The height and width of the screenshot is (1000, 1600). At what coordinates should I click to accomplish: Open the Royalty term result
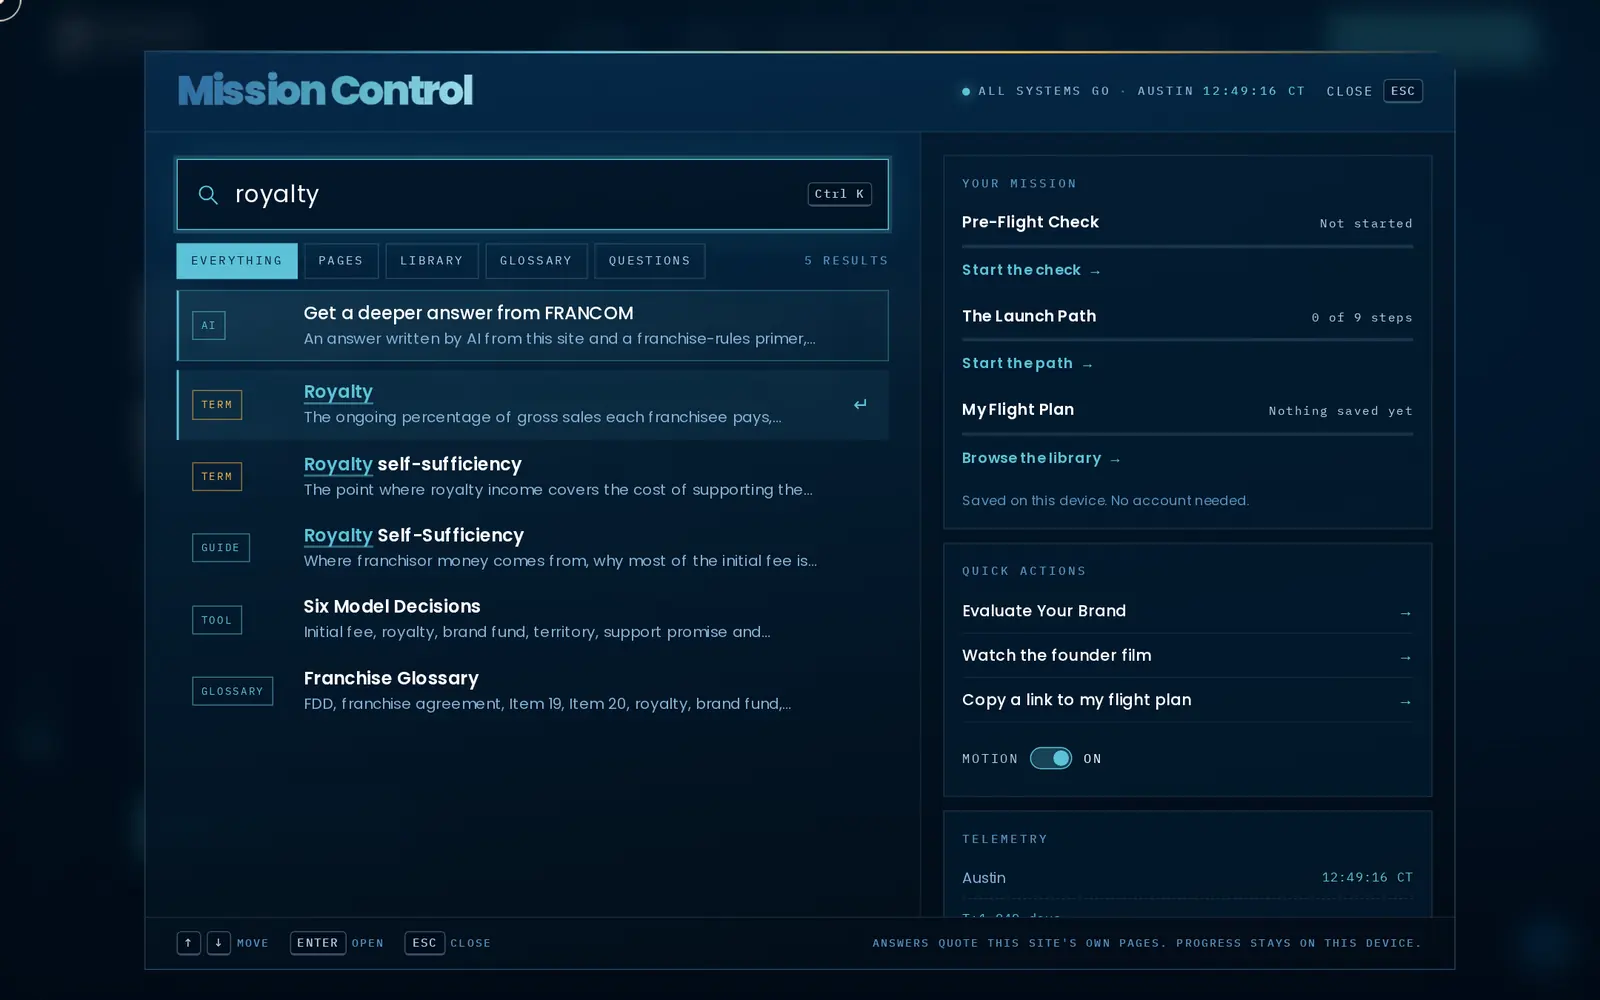(533, 405)
